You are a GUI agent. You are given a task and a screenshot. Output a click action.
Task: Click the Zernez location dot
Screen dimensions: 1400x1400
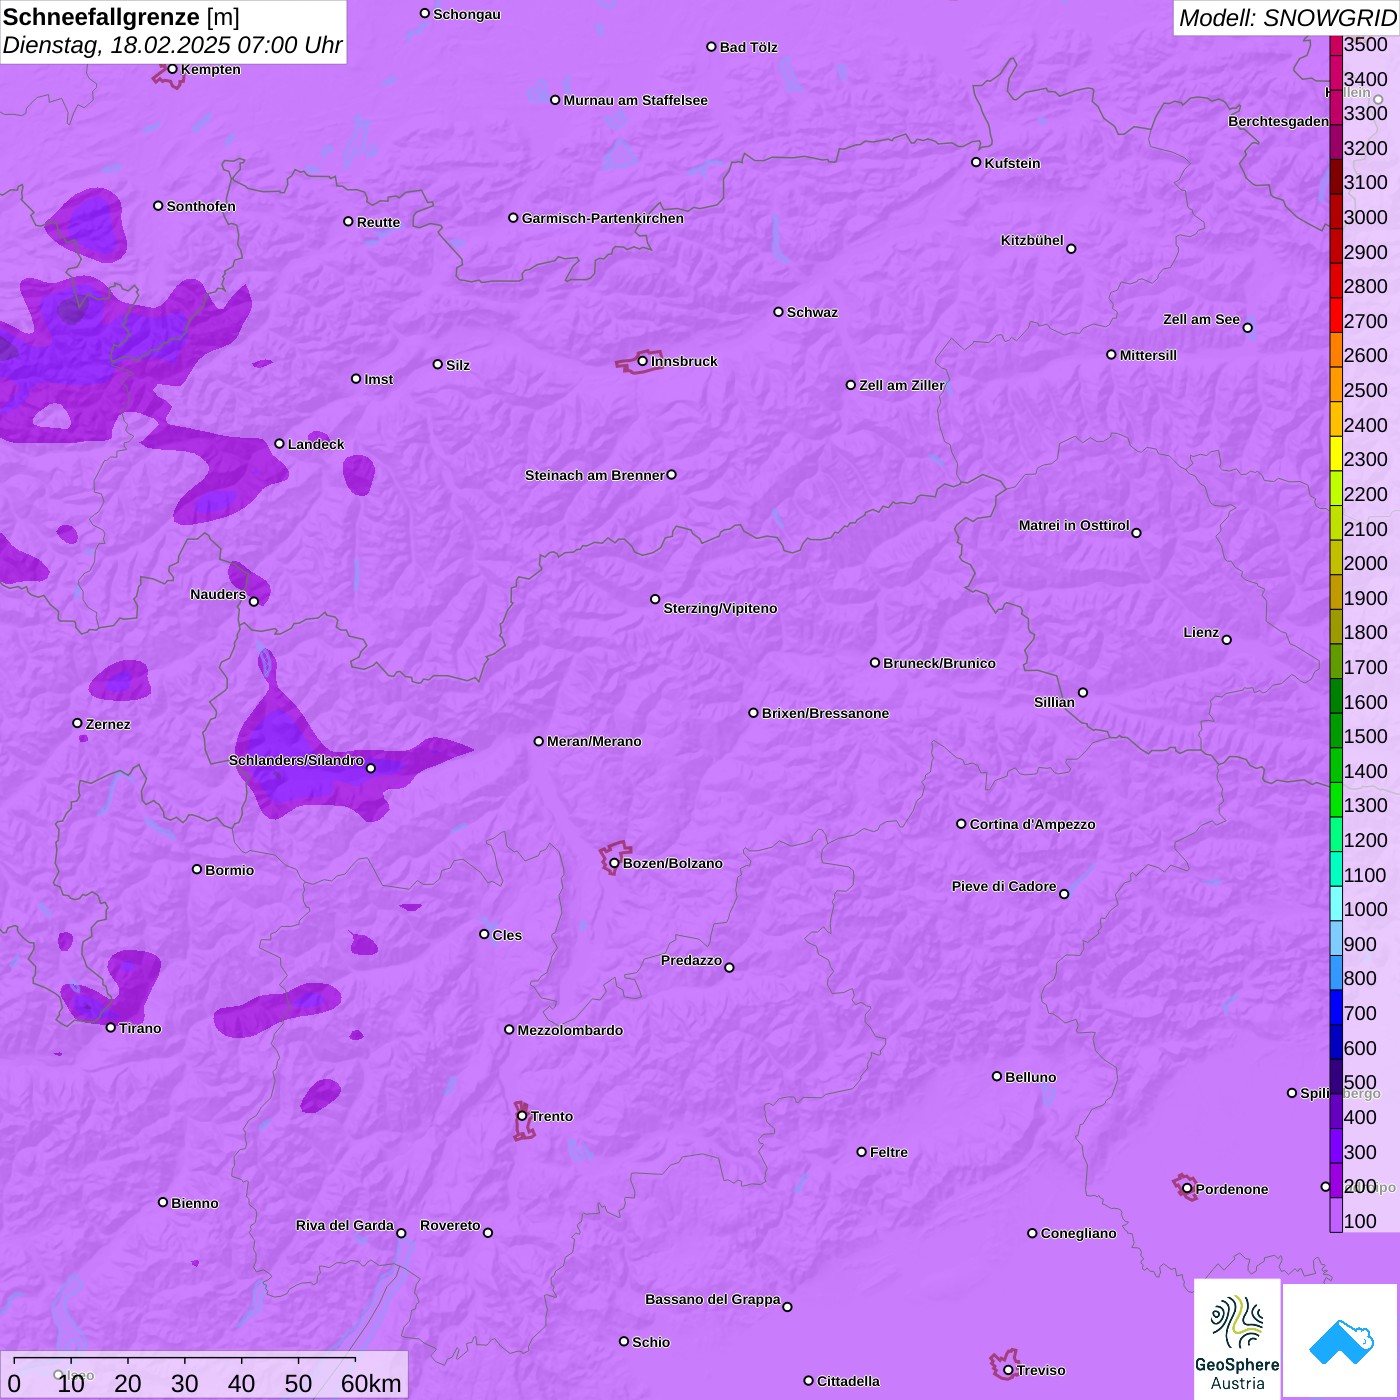77,723
